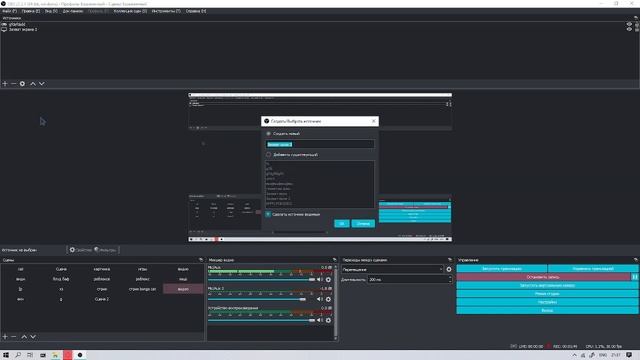The width and height of the screenshot is (640, 360).
Task: Open the Док-панели menu
Action: [x=73, y=11]
